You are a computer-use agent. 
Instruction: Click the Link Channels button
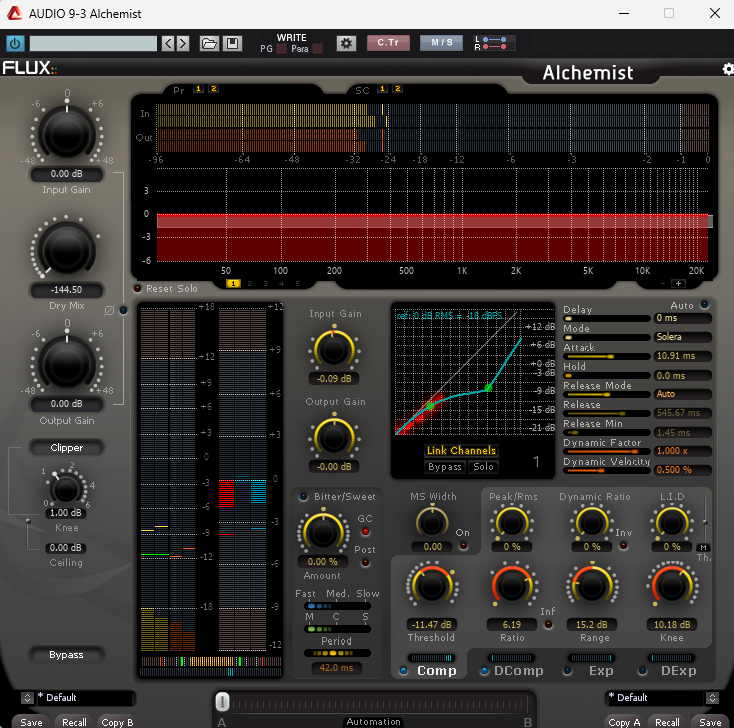pos(460,451)
